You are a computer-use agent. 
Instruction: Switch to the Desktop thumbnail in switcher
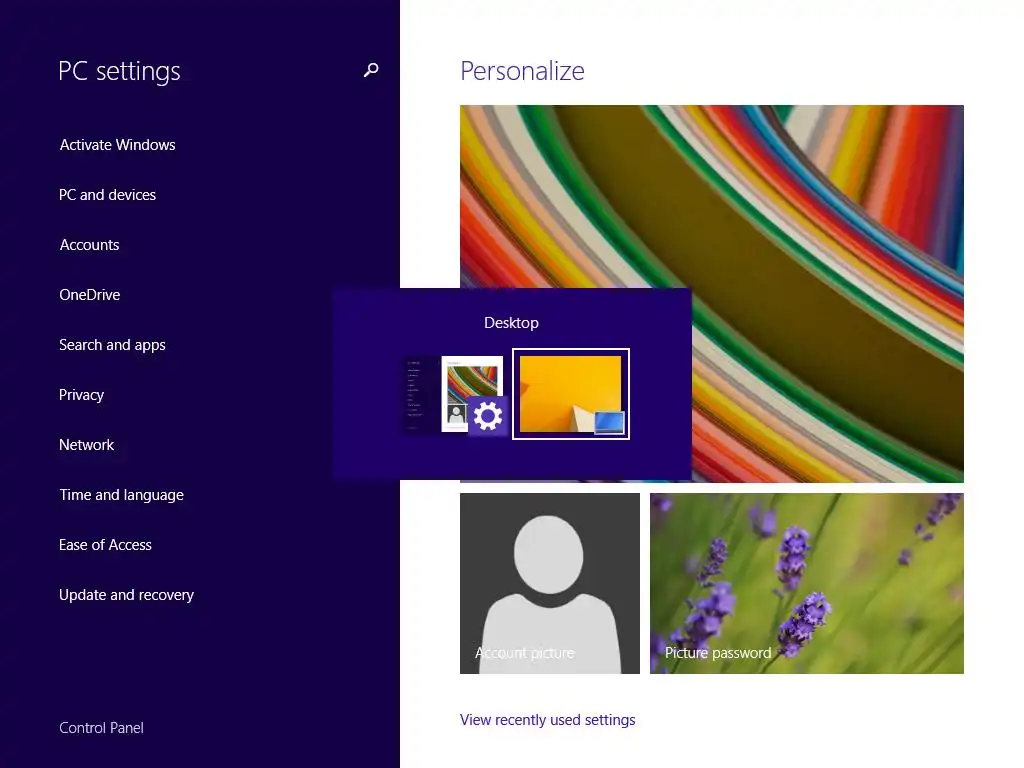571,394
